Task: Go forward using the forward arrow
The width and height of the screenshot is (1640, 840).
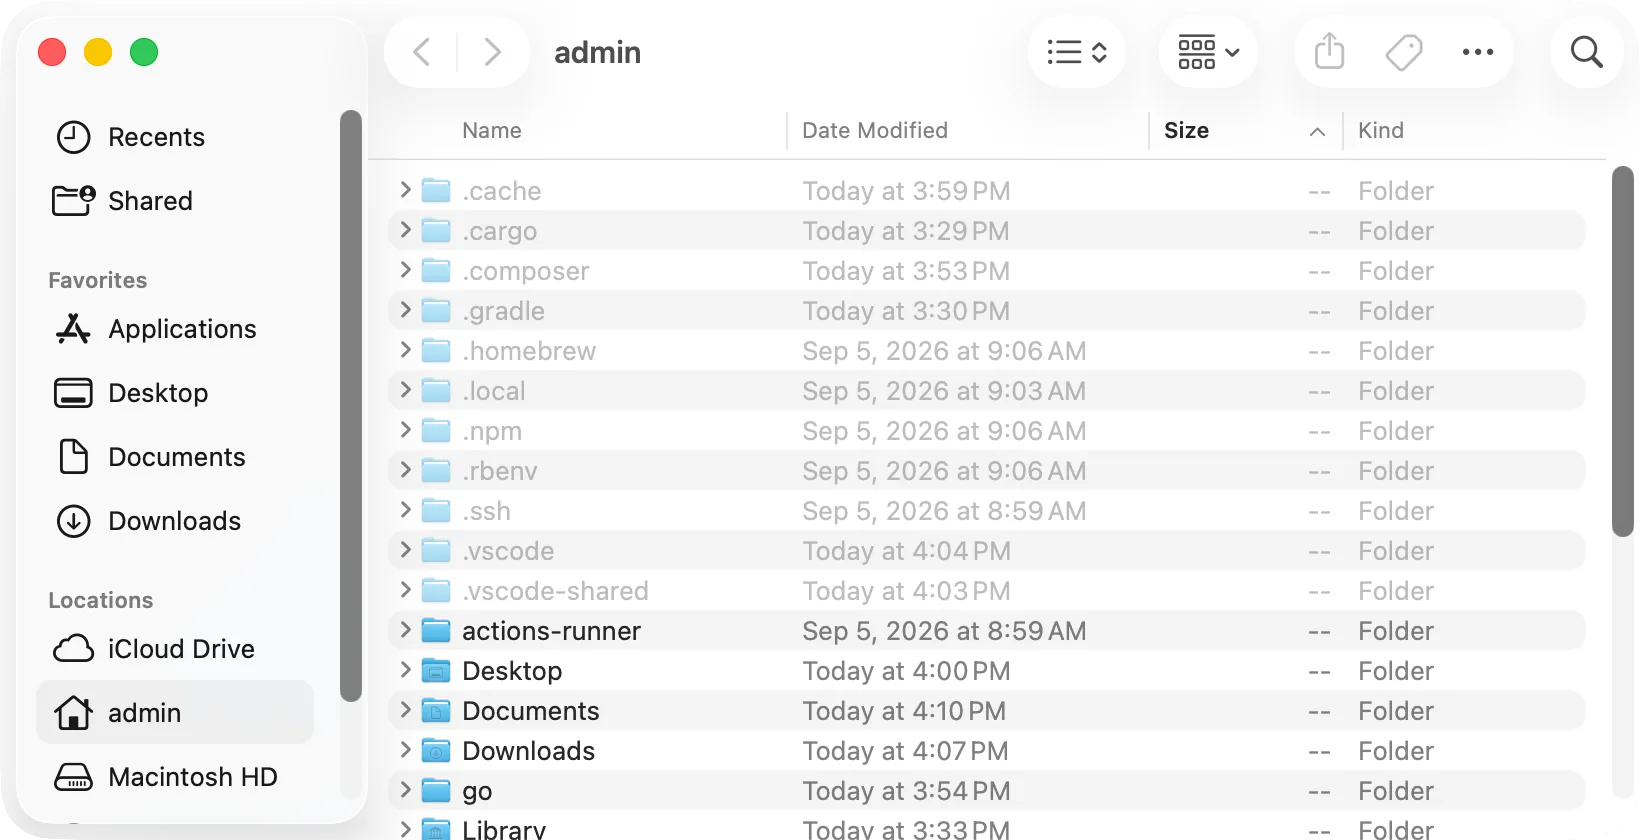Action: (492, 52)
